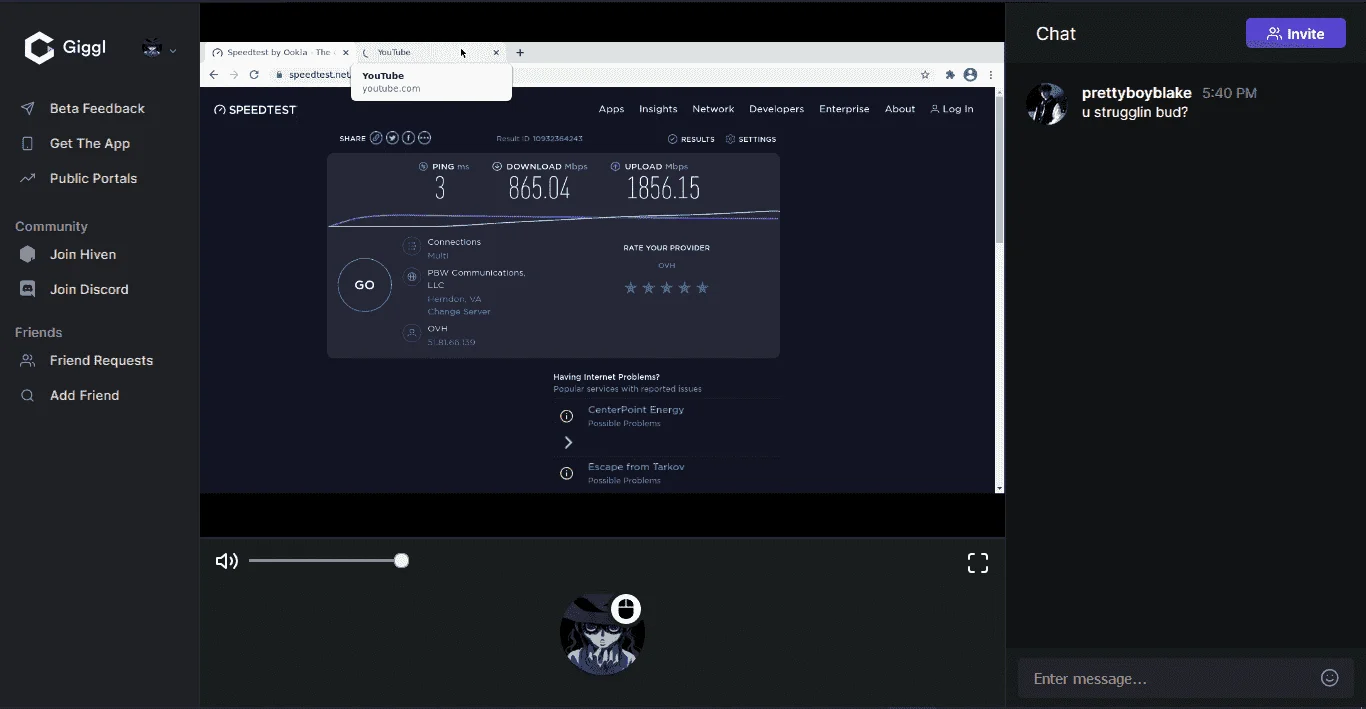The height and width of the screenshot is (709, 1366).
Task: Select Get The App sidebar item
Action: click(x=90, y=143)
